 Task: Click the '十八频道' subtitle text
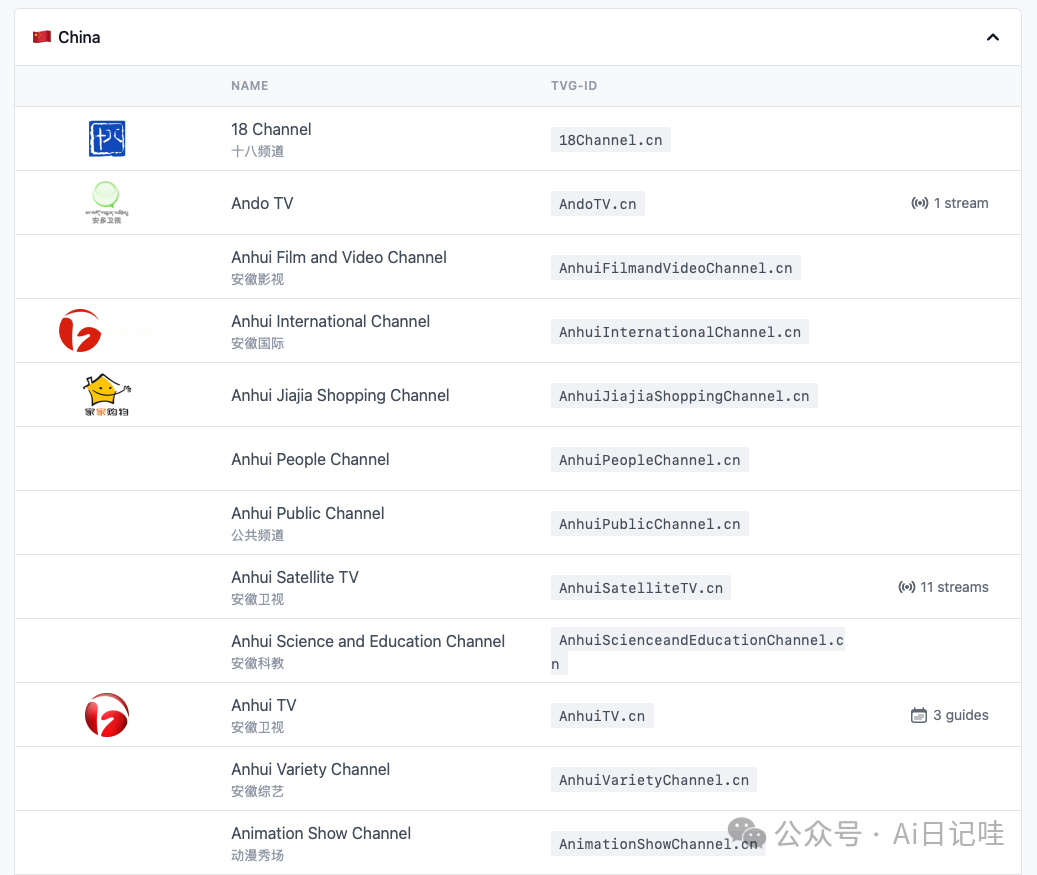click(x=257, y=151)
